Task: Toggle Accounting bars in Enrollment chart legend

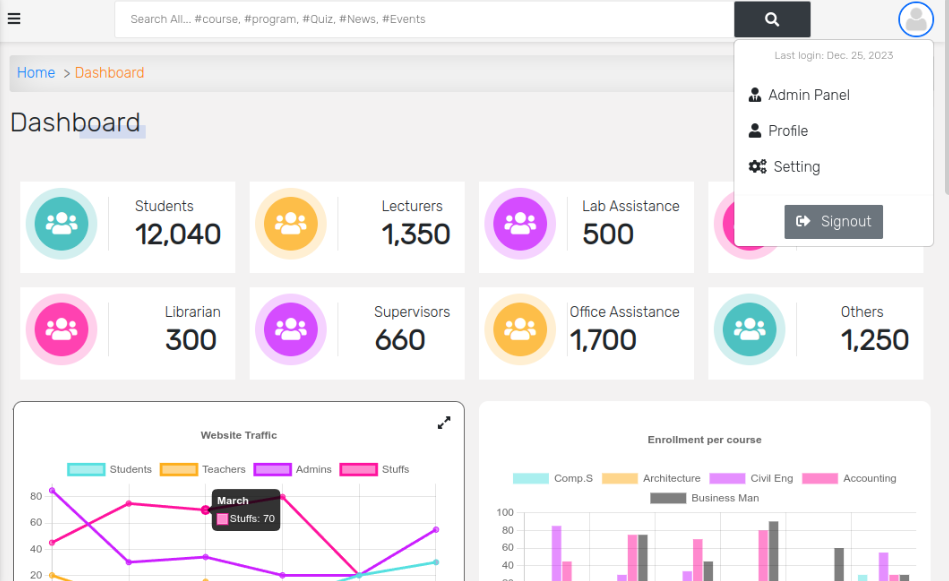Action: pyautogui.click(x=820, y=478)
